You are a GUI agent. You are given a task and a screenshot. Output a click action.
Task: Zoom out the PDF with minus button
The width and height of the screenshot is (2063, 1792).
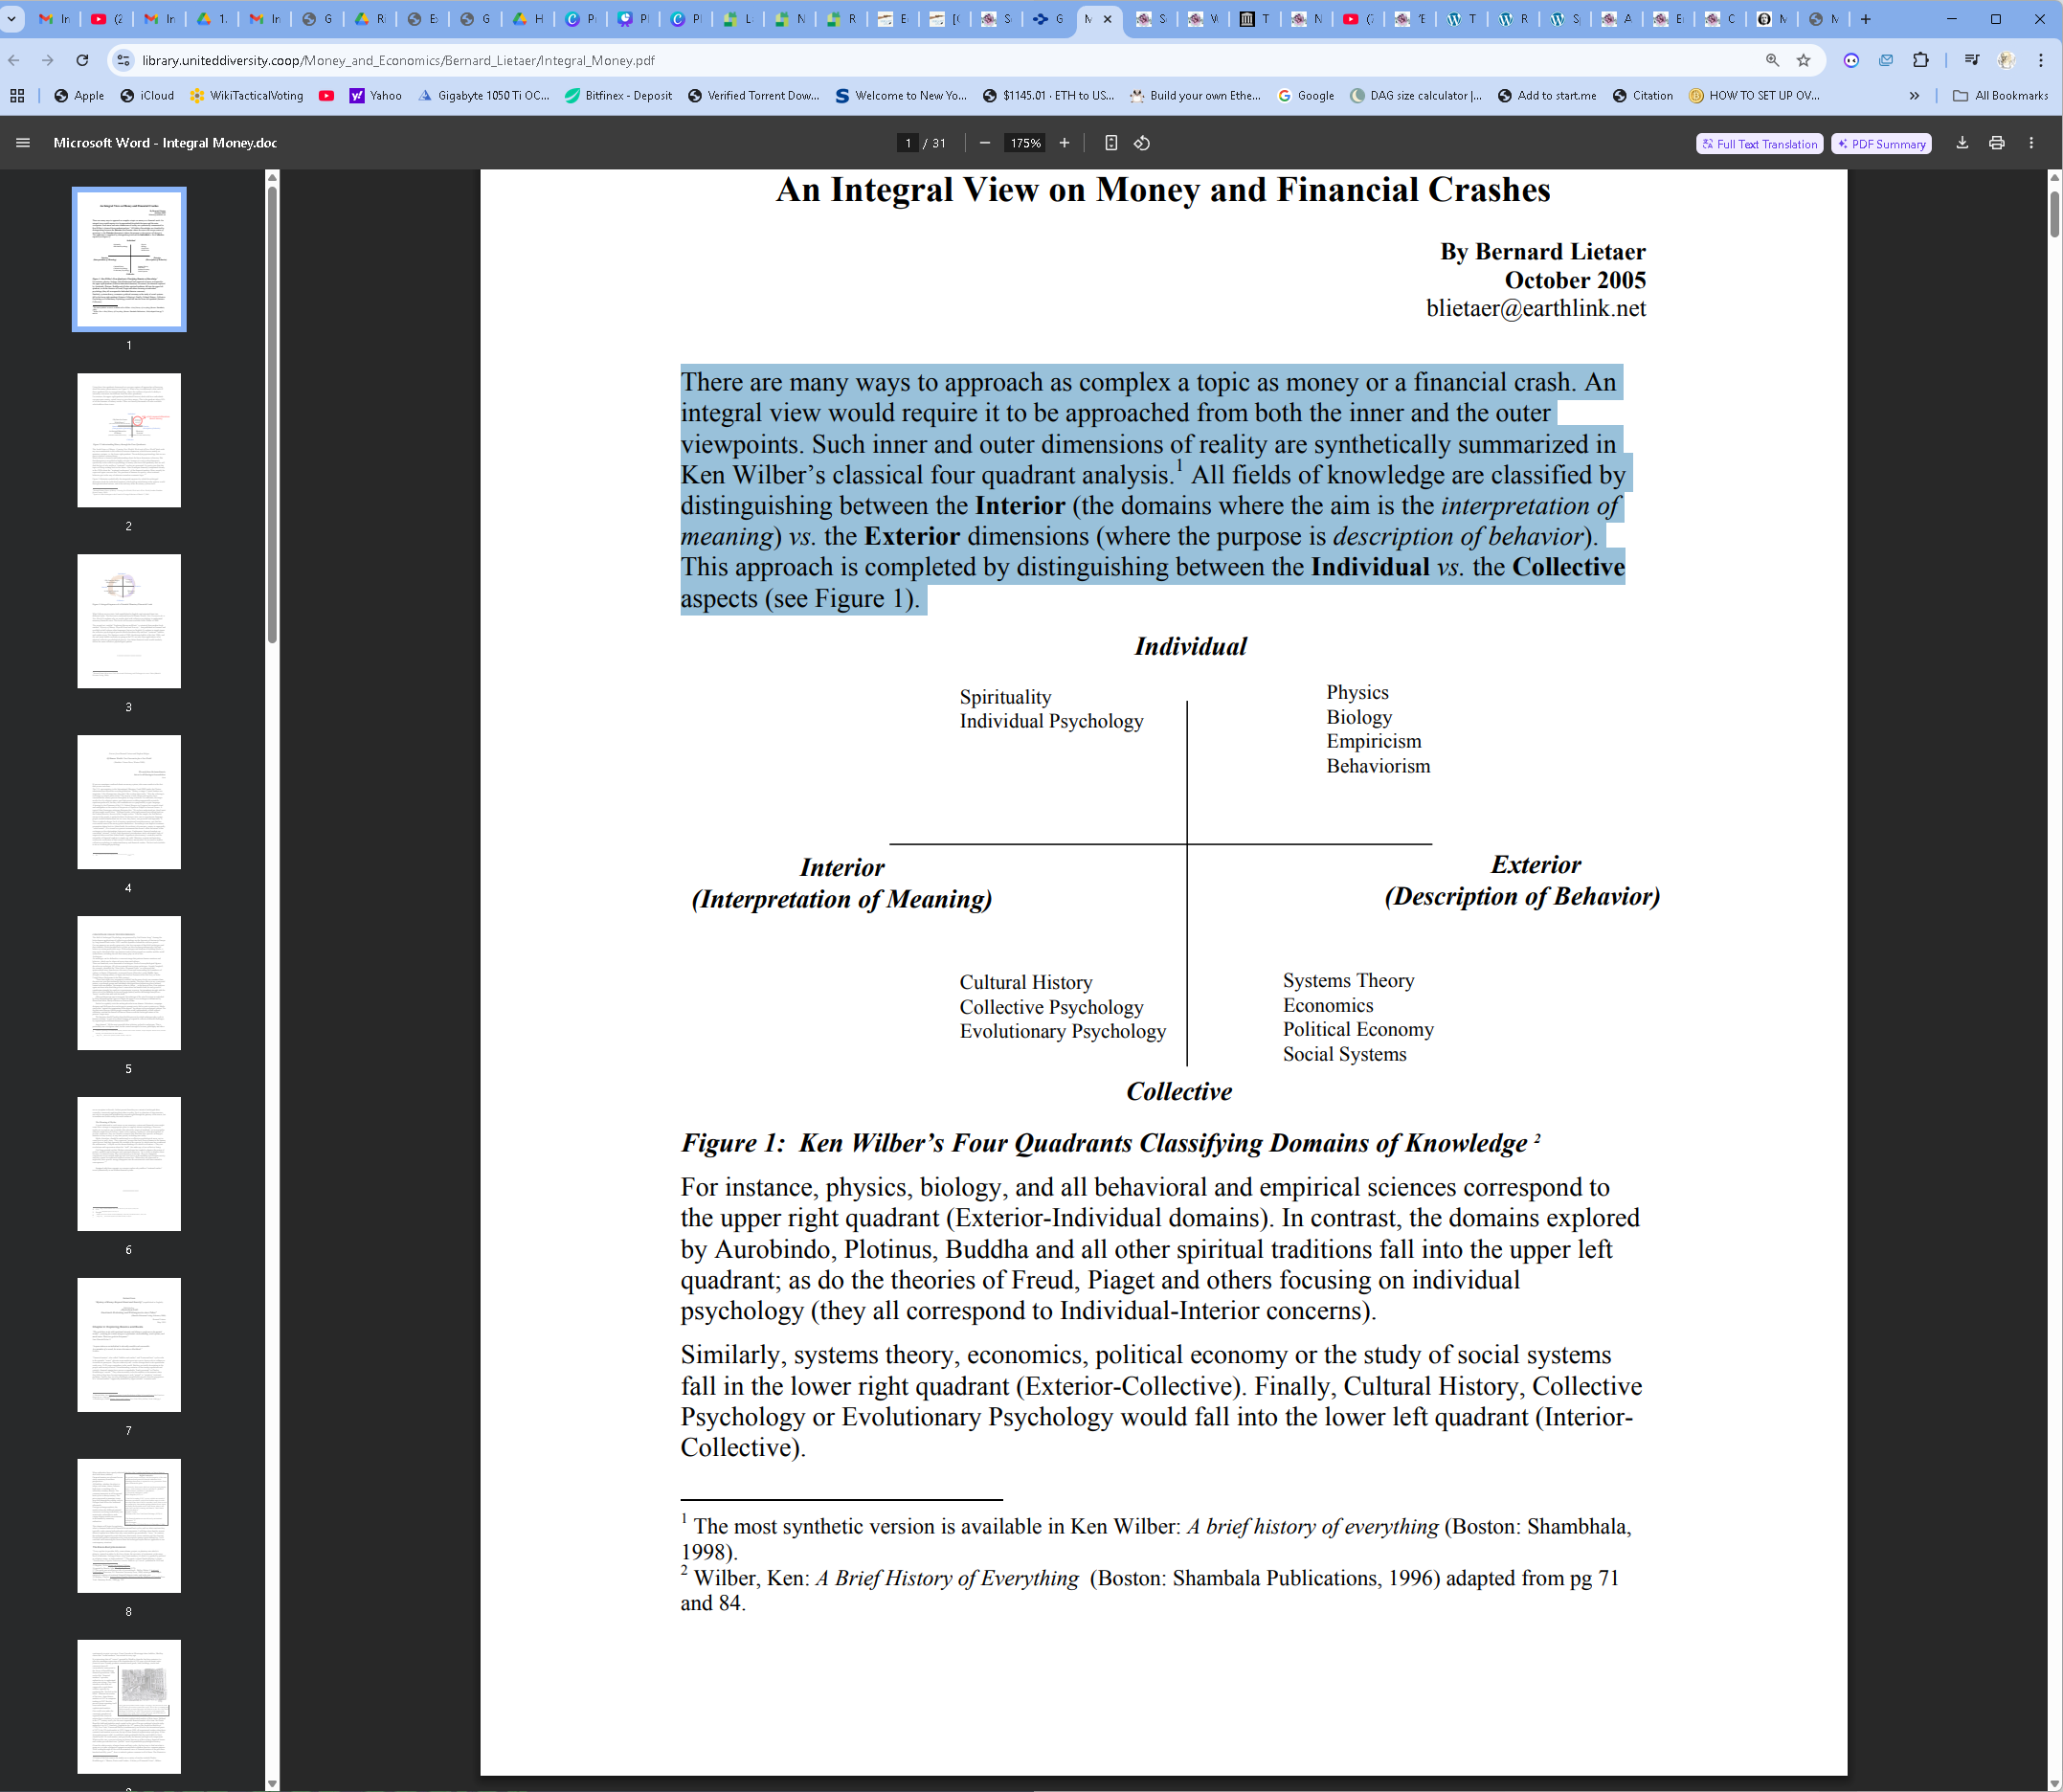[x=985, y=143]
